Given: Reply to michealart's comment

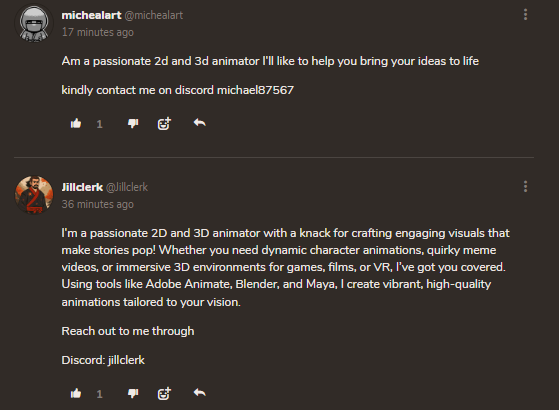Looking at the screenshot, I should [x=200, y=123].
